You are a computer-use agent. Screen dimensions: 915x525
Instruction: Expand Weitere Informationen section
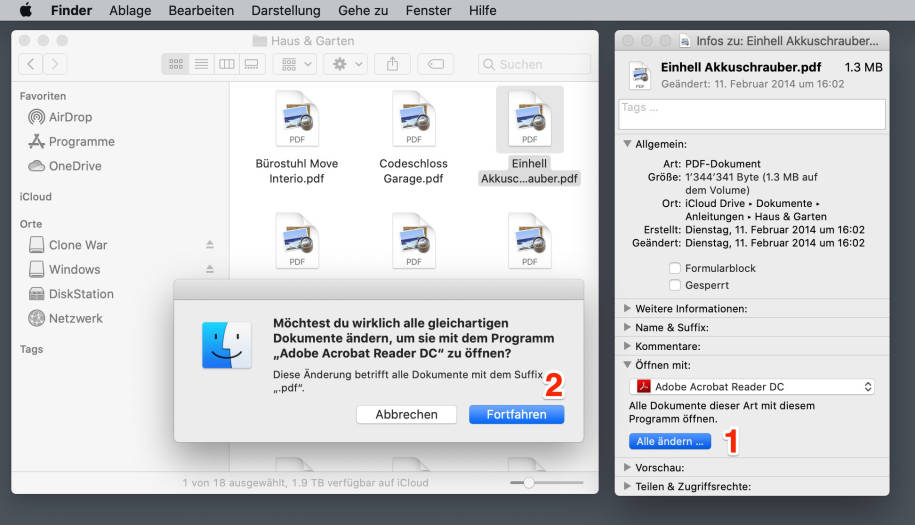[x=627, y=308]
